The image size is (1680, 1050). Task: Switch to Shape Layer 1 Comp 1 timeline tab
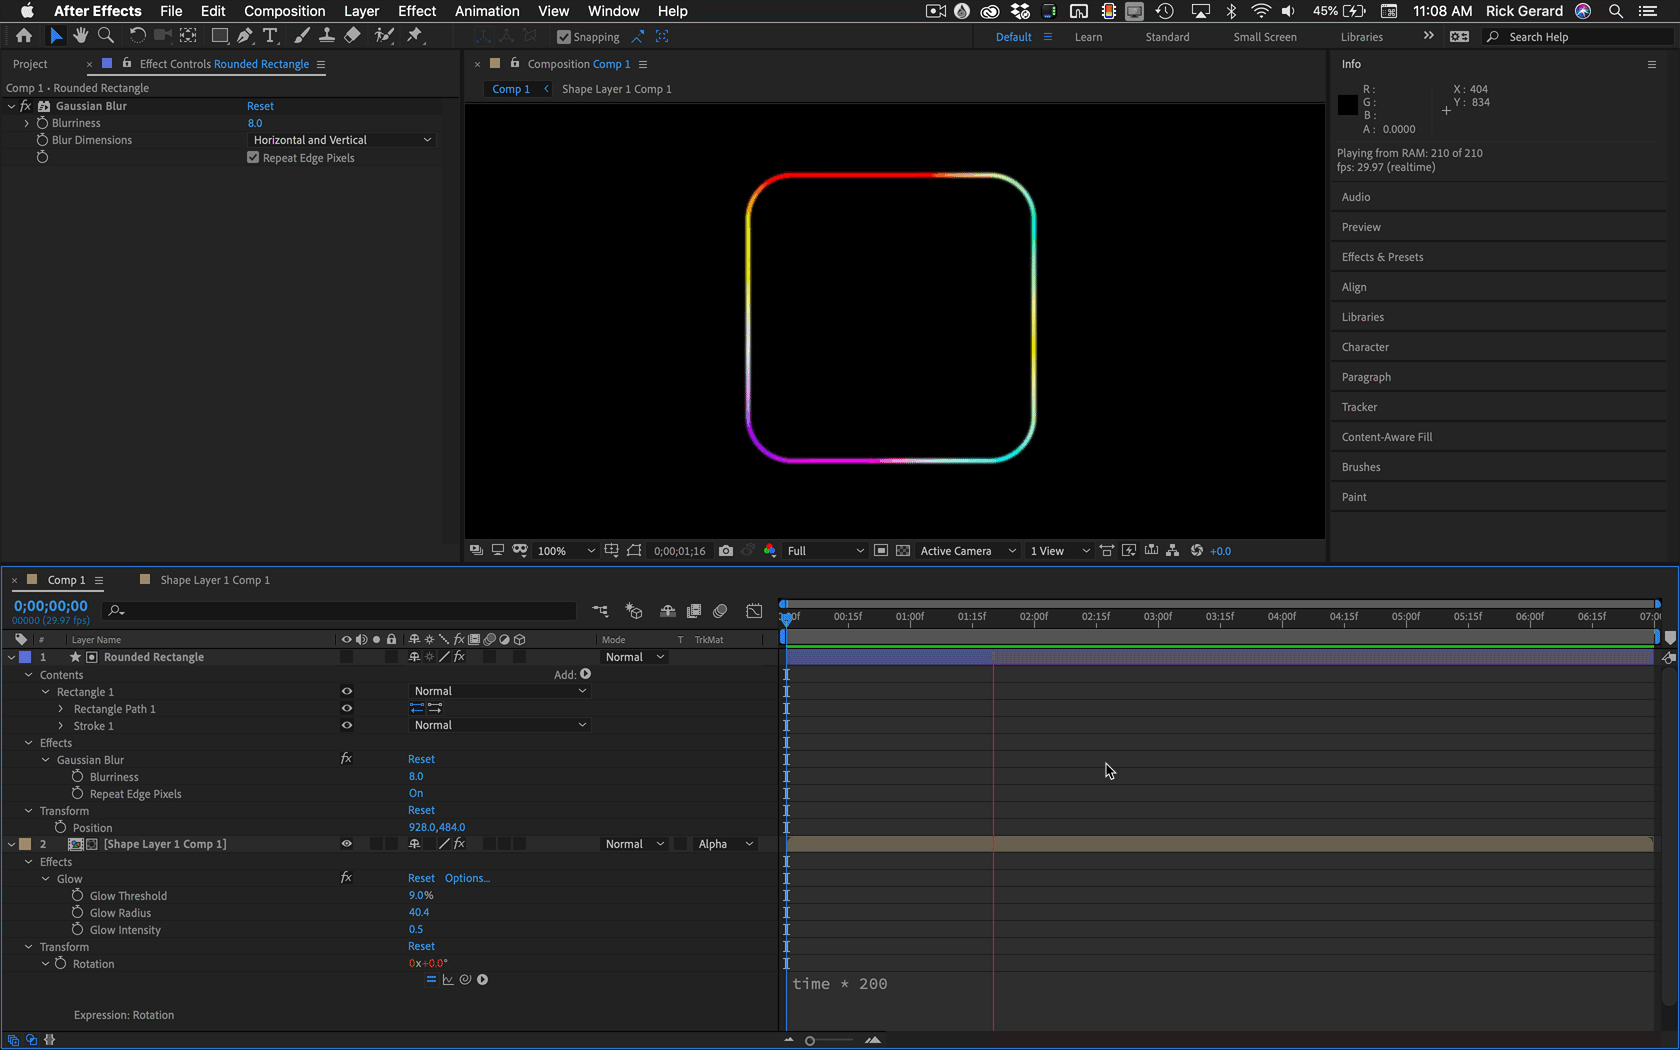tap(214, 580)
